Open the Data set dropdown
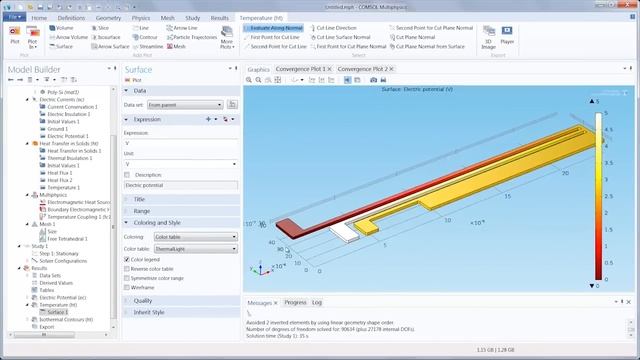 185,105
